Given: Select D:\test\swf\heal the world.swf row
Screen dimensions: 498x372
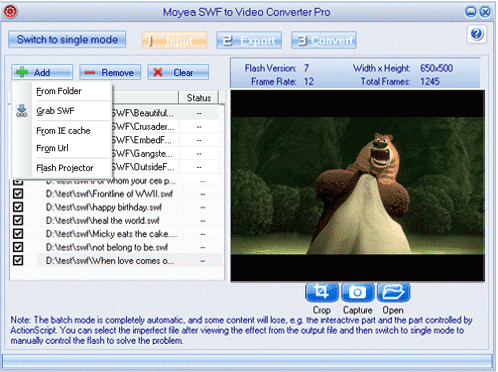Looking at the screenshot, I should pyautogui.click(x=117, y=220).
